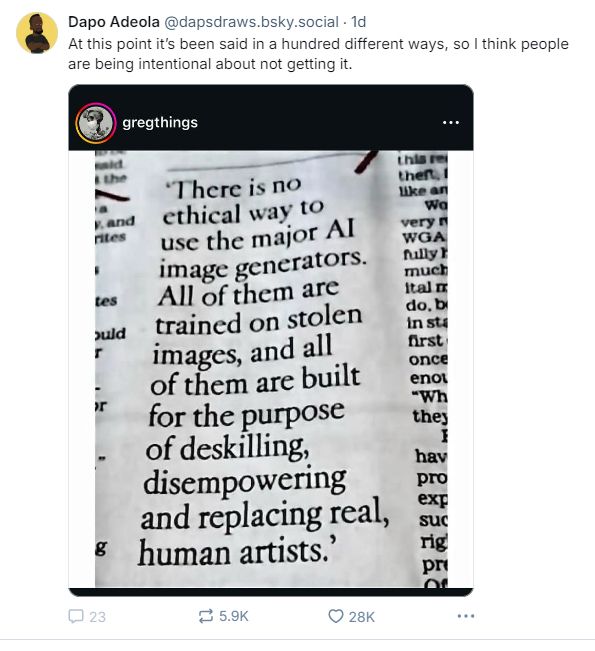The image size is (595, 651).
Task: Click Dapo Adeola's profile avatar
Action: click(x=37, y=33)
